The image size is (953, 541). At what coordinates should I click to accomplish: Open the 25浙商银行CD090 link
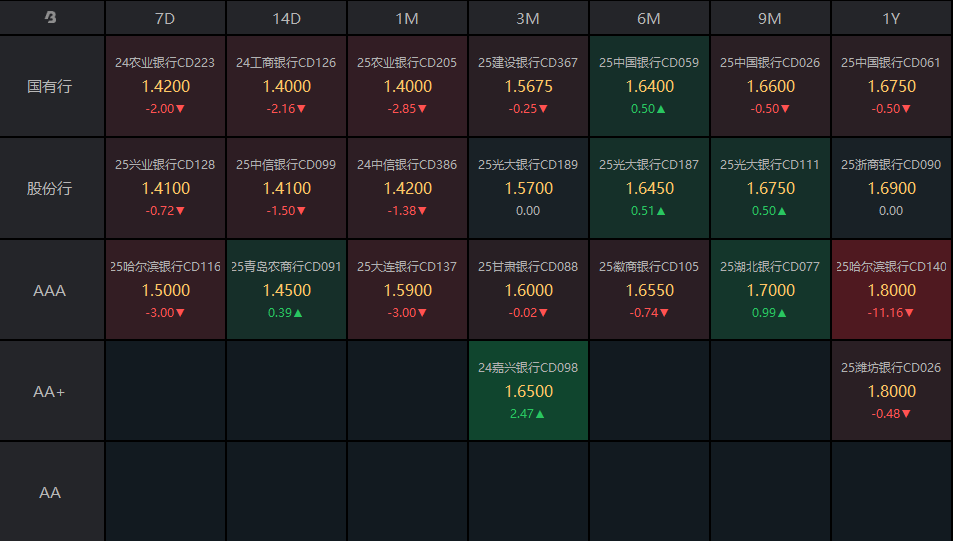coord(891,165)
